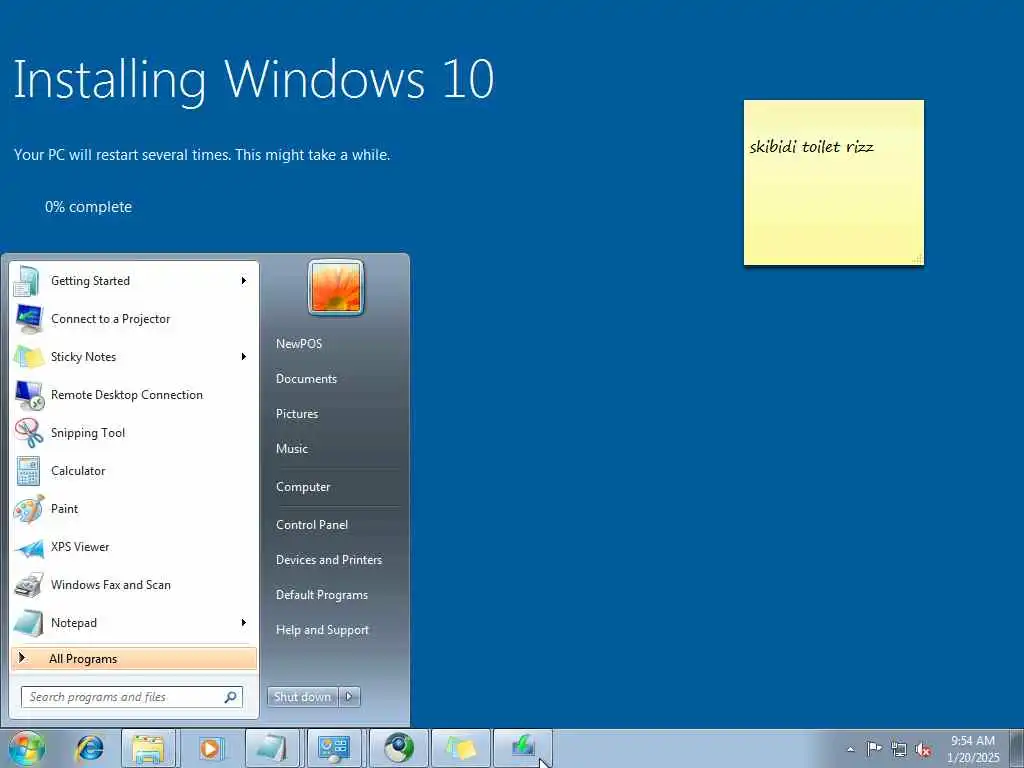1024x768 pixels.
Task: Open Notepad from the Start menu list
Action: 134,622
